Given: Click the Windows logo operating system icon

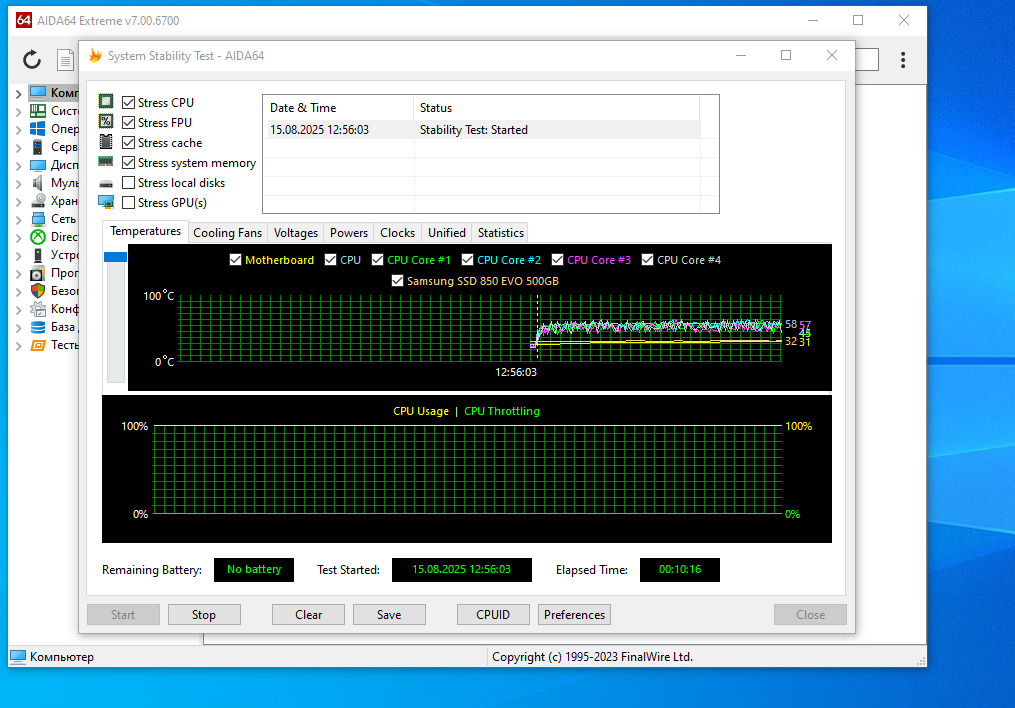Looking at the screenshot, I should click(x=38, y=129).
